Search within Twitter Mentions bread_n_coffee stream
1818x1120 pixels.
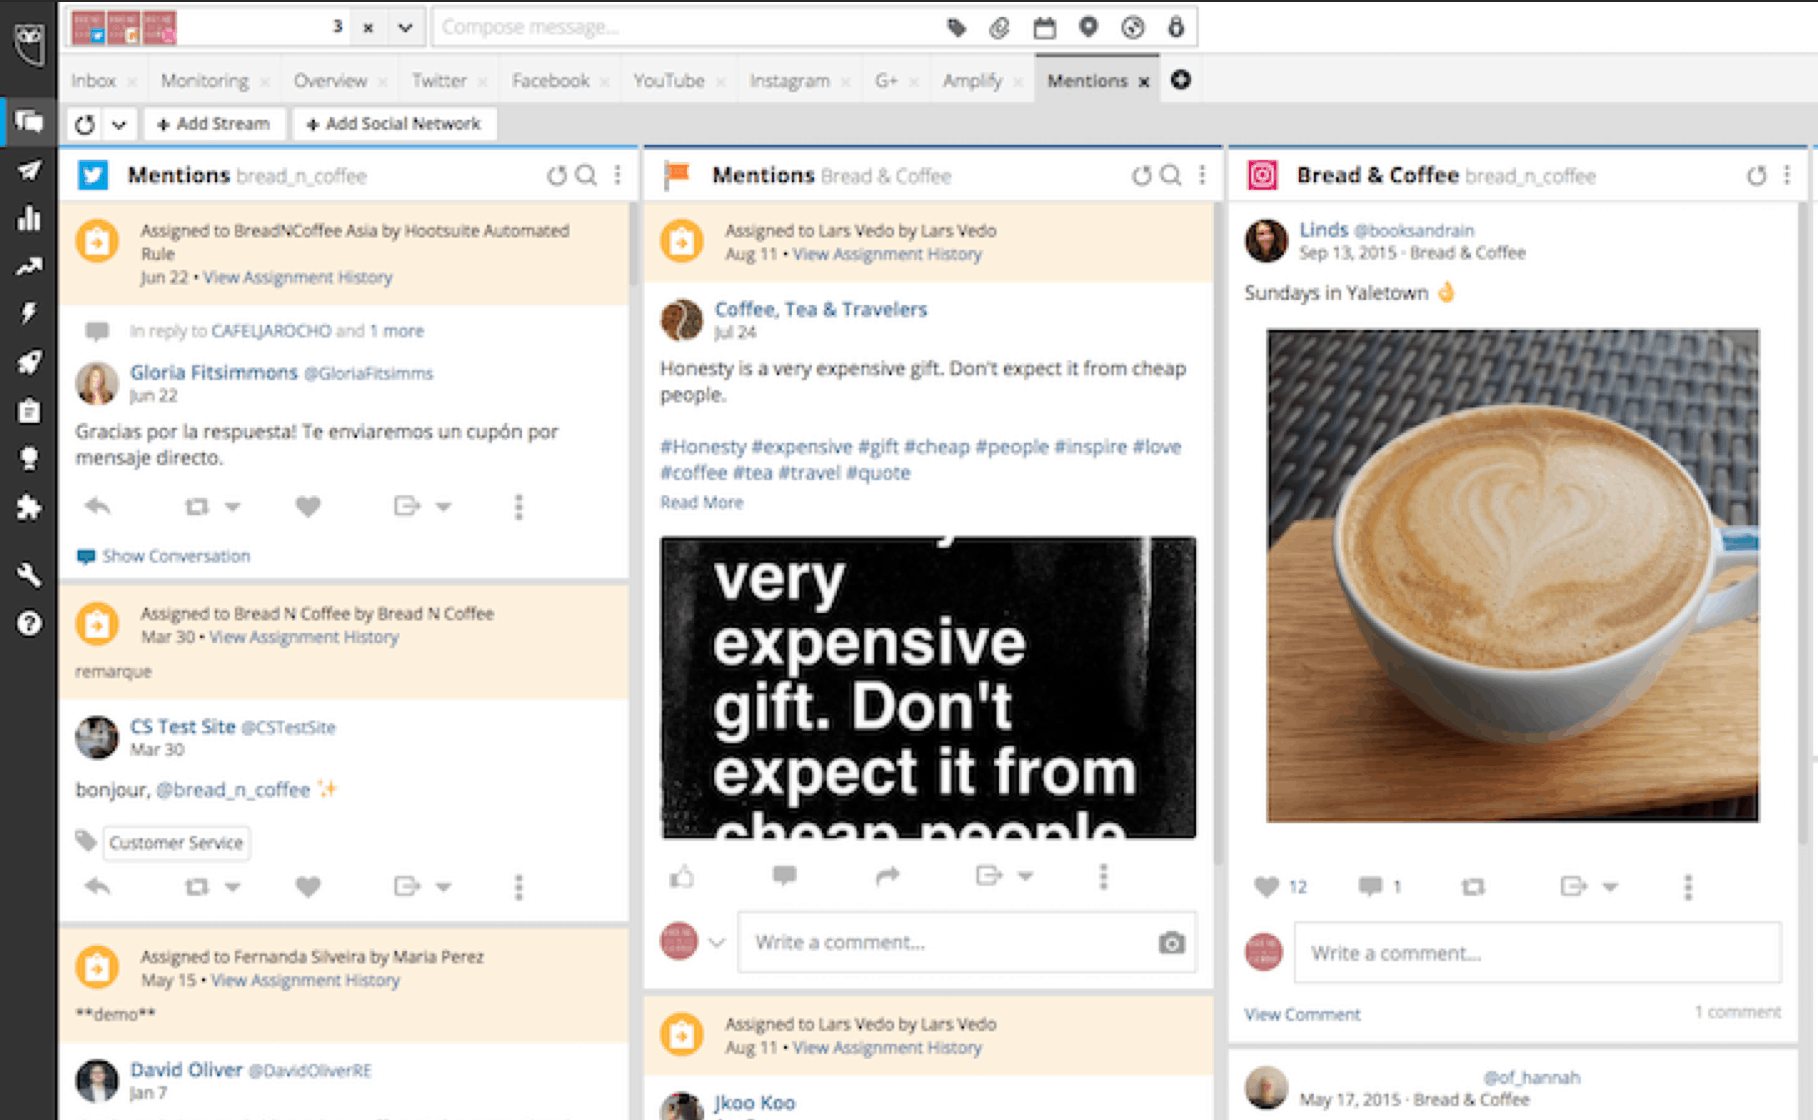(x=587, y=176)
